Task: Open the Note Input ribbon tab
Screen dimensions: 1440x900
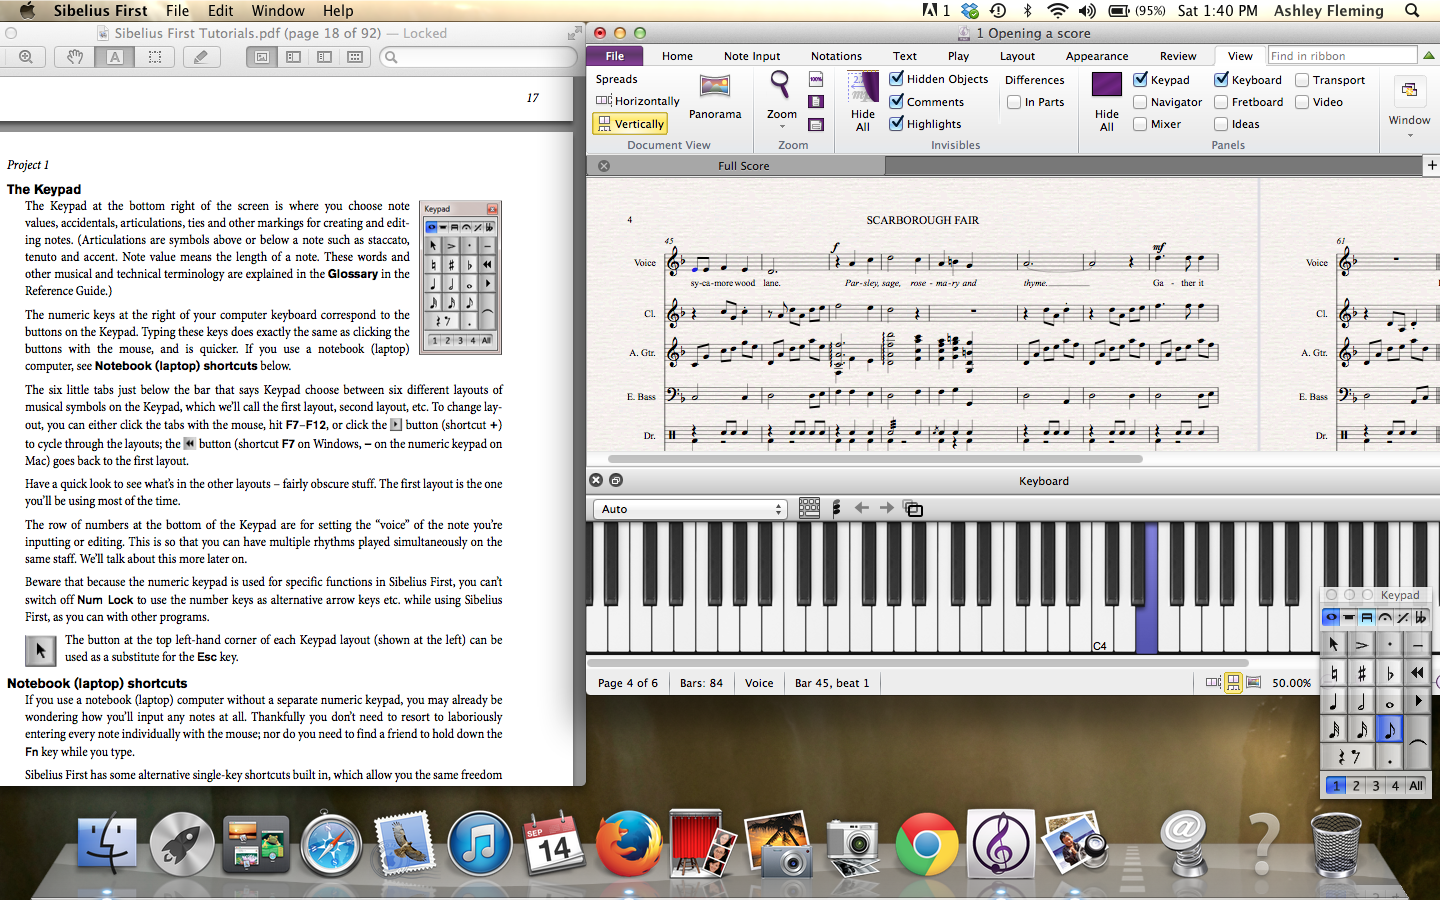Action: pyautogui.click(x=752, y=56)
